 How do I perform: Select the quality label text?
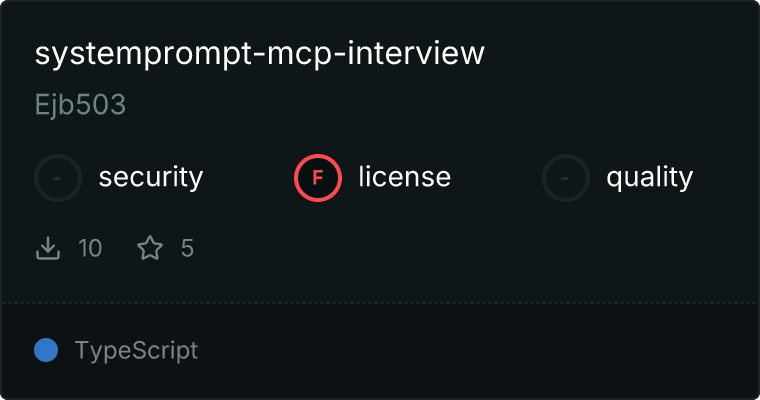[649, 177]
